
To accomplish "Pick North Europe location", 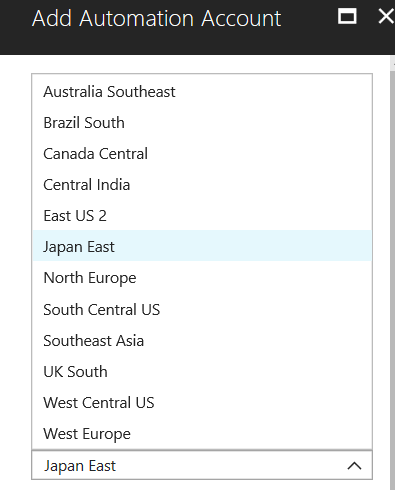I will coord(202,278).
